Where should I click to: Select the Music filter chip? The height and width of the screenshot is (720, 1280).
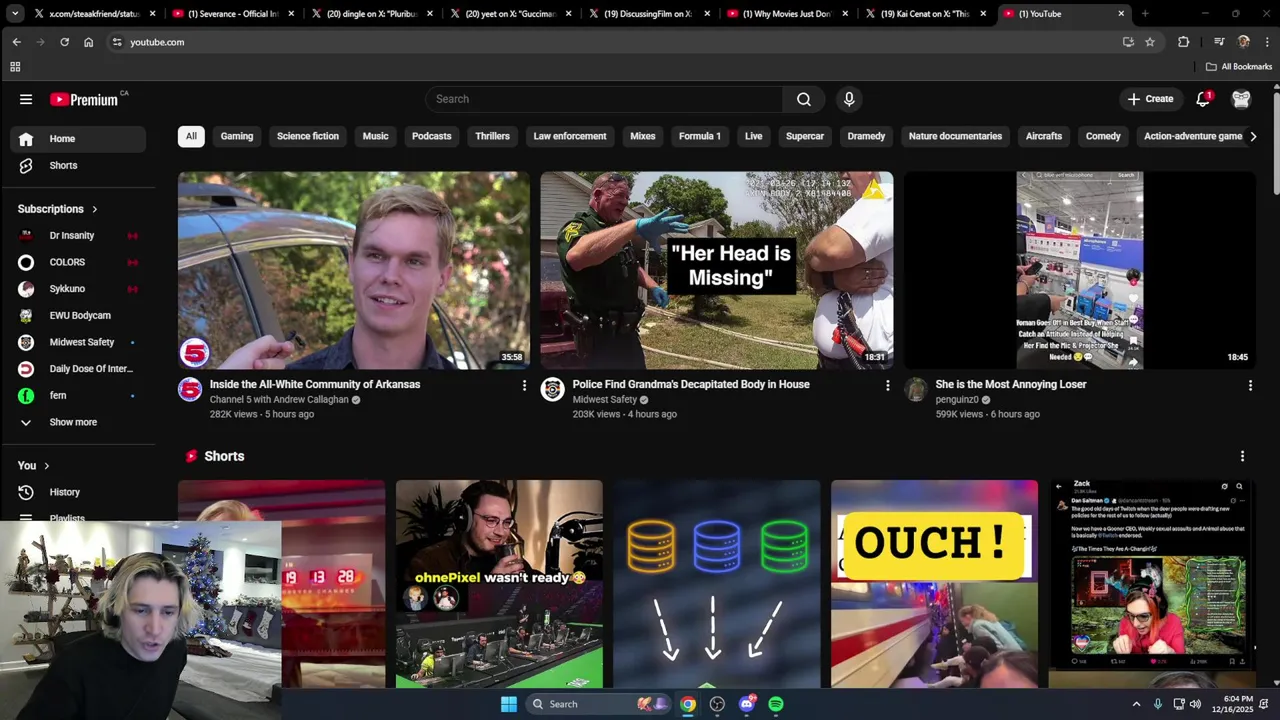(375, 136)
